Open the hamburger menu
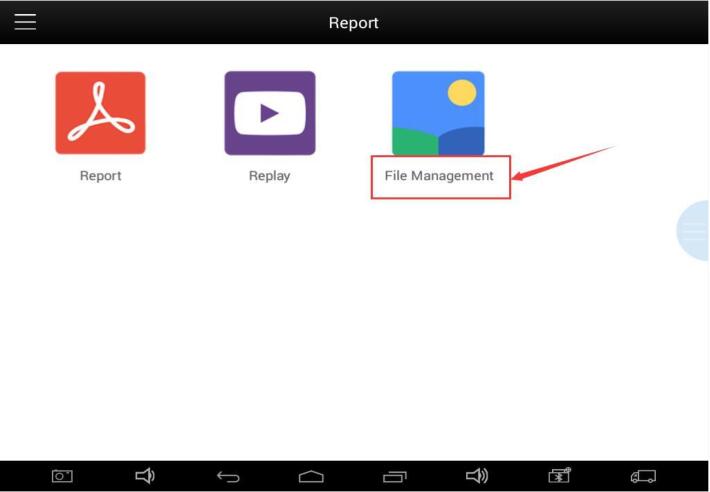This screenshot has height=492, width=710. click(x=25, y=22)
